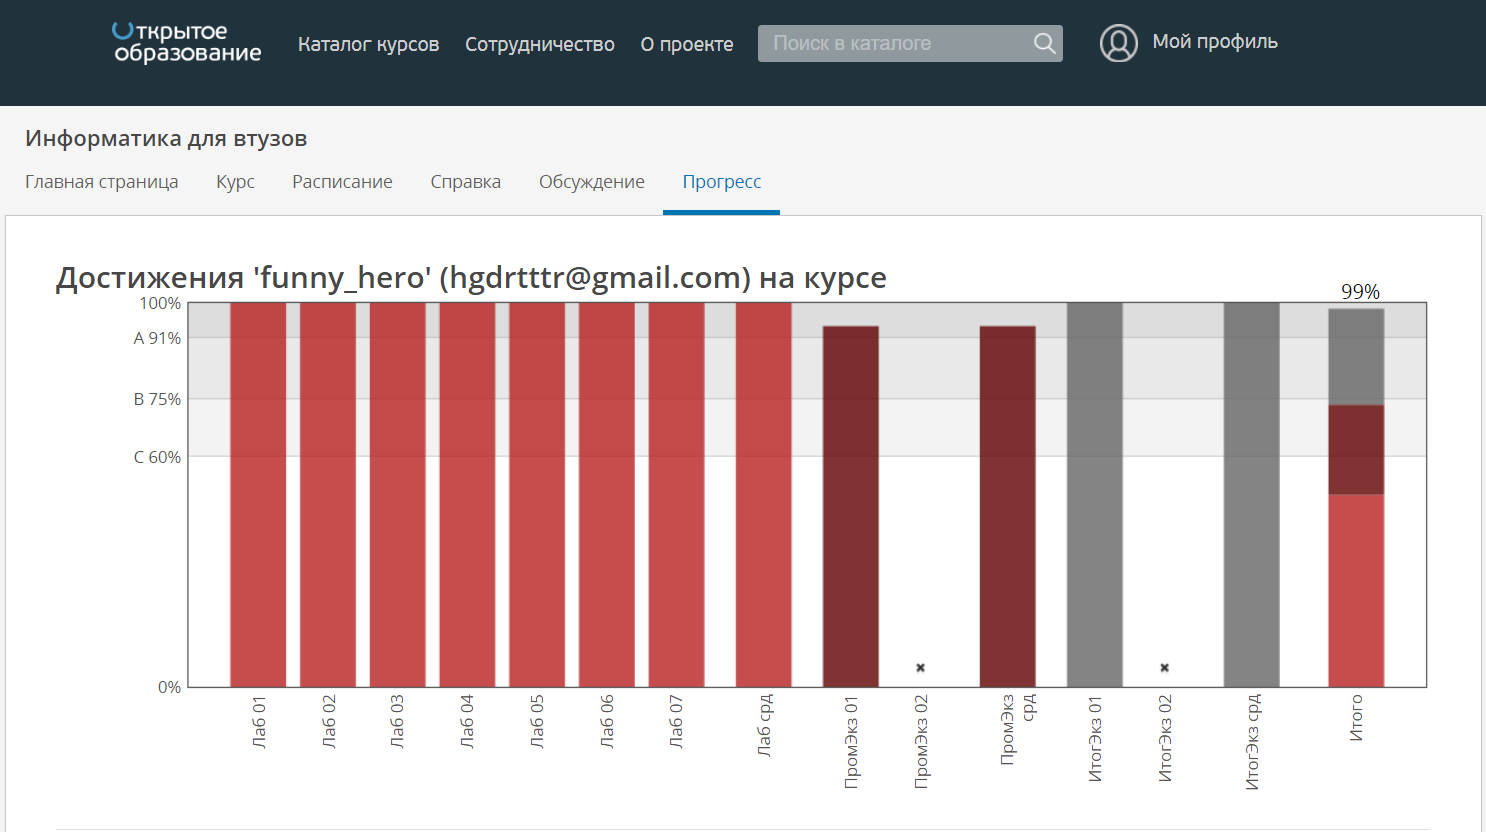This screenshot has width=1486, height=832.
Task: Open Мой профиль link
Action: pos(1214,42)
